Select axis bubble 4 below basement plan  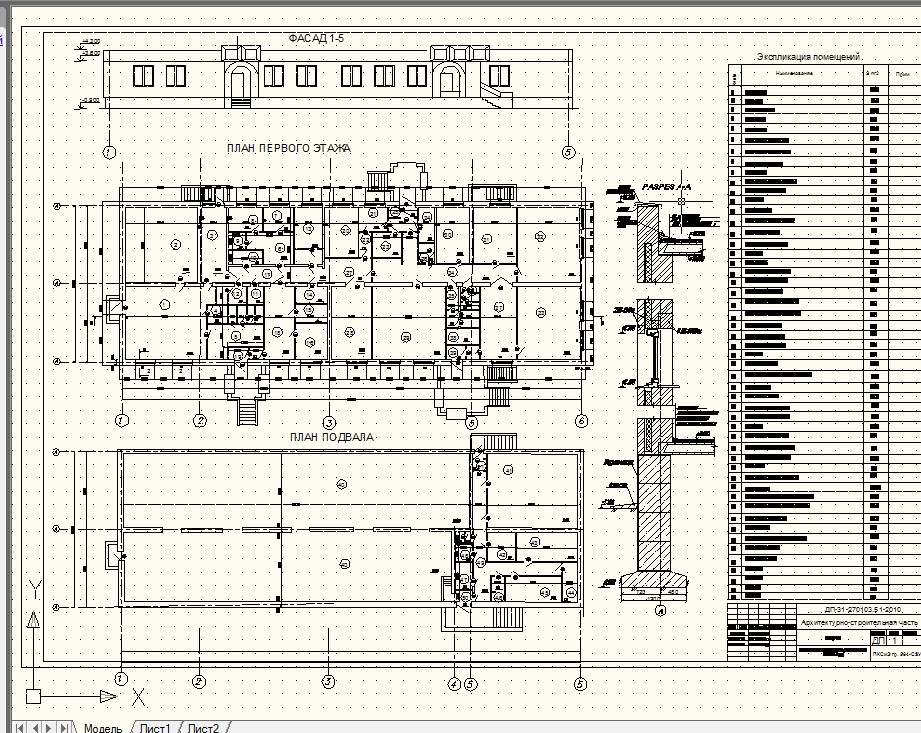(453, 684)
